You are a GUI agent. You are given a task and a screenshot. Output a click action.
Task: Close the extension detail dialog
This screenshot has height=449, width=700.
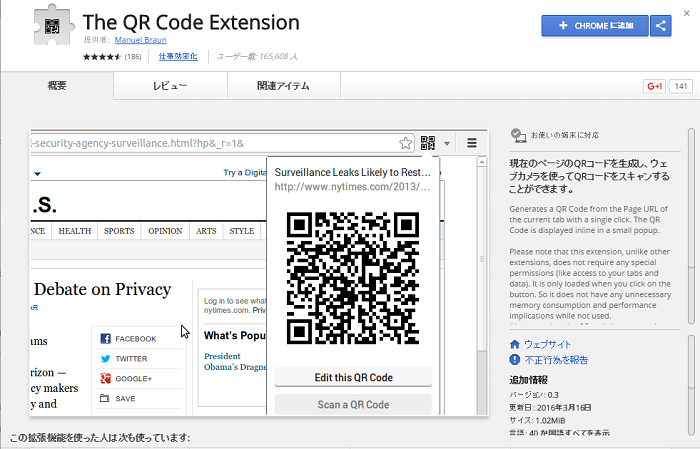pyautogui.click(x=687, y=13)
